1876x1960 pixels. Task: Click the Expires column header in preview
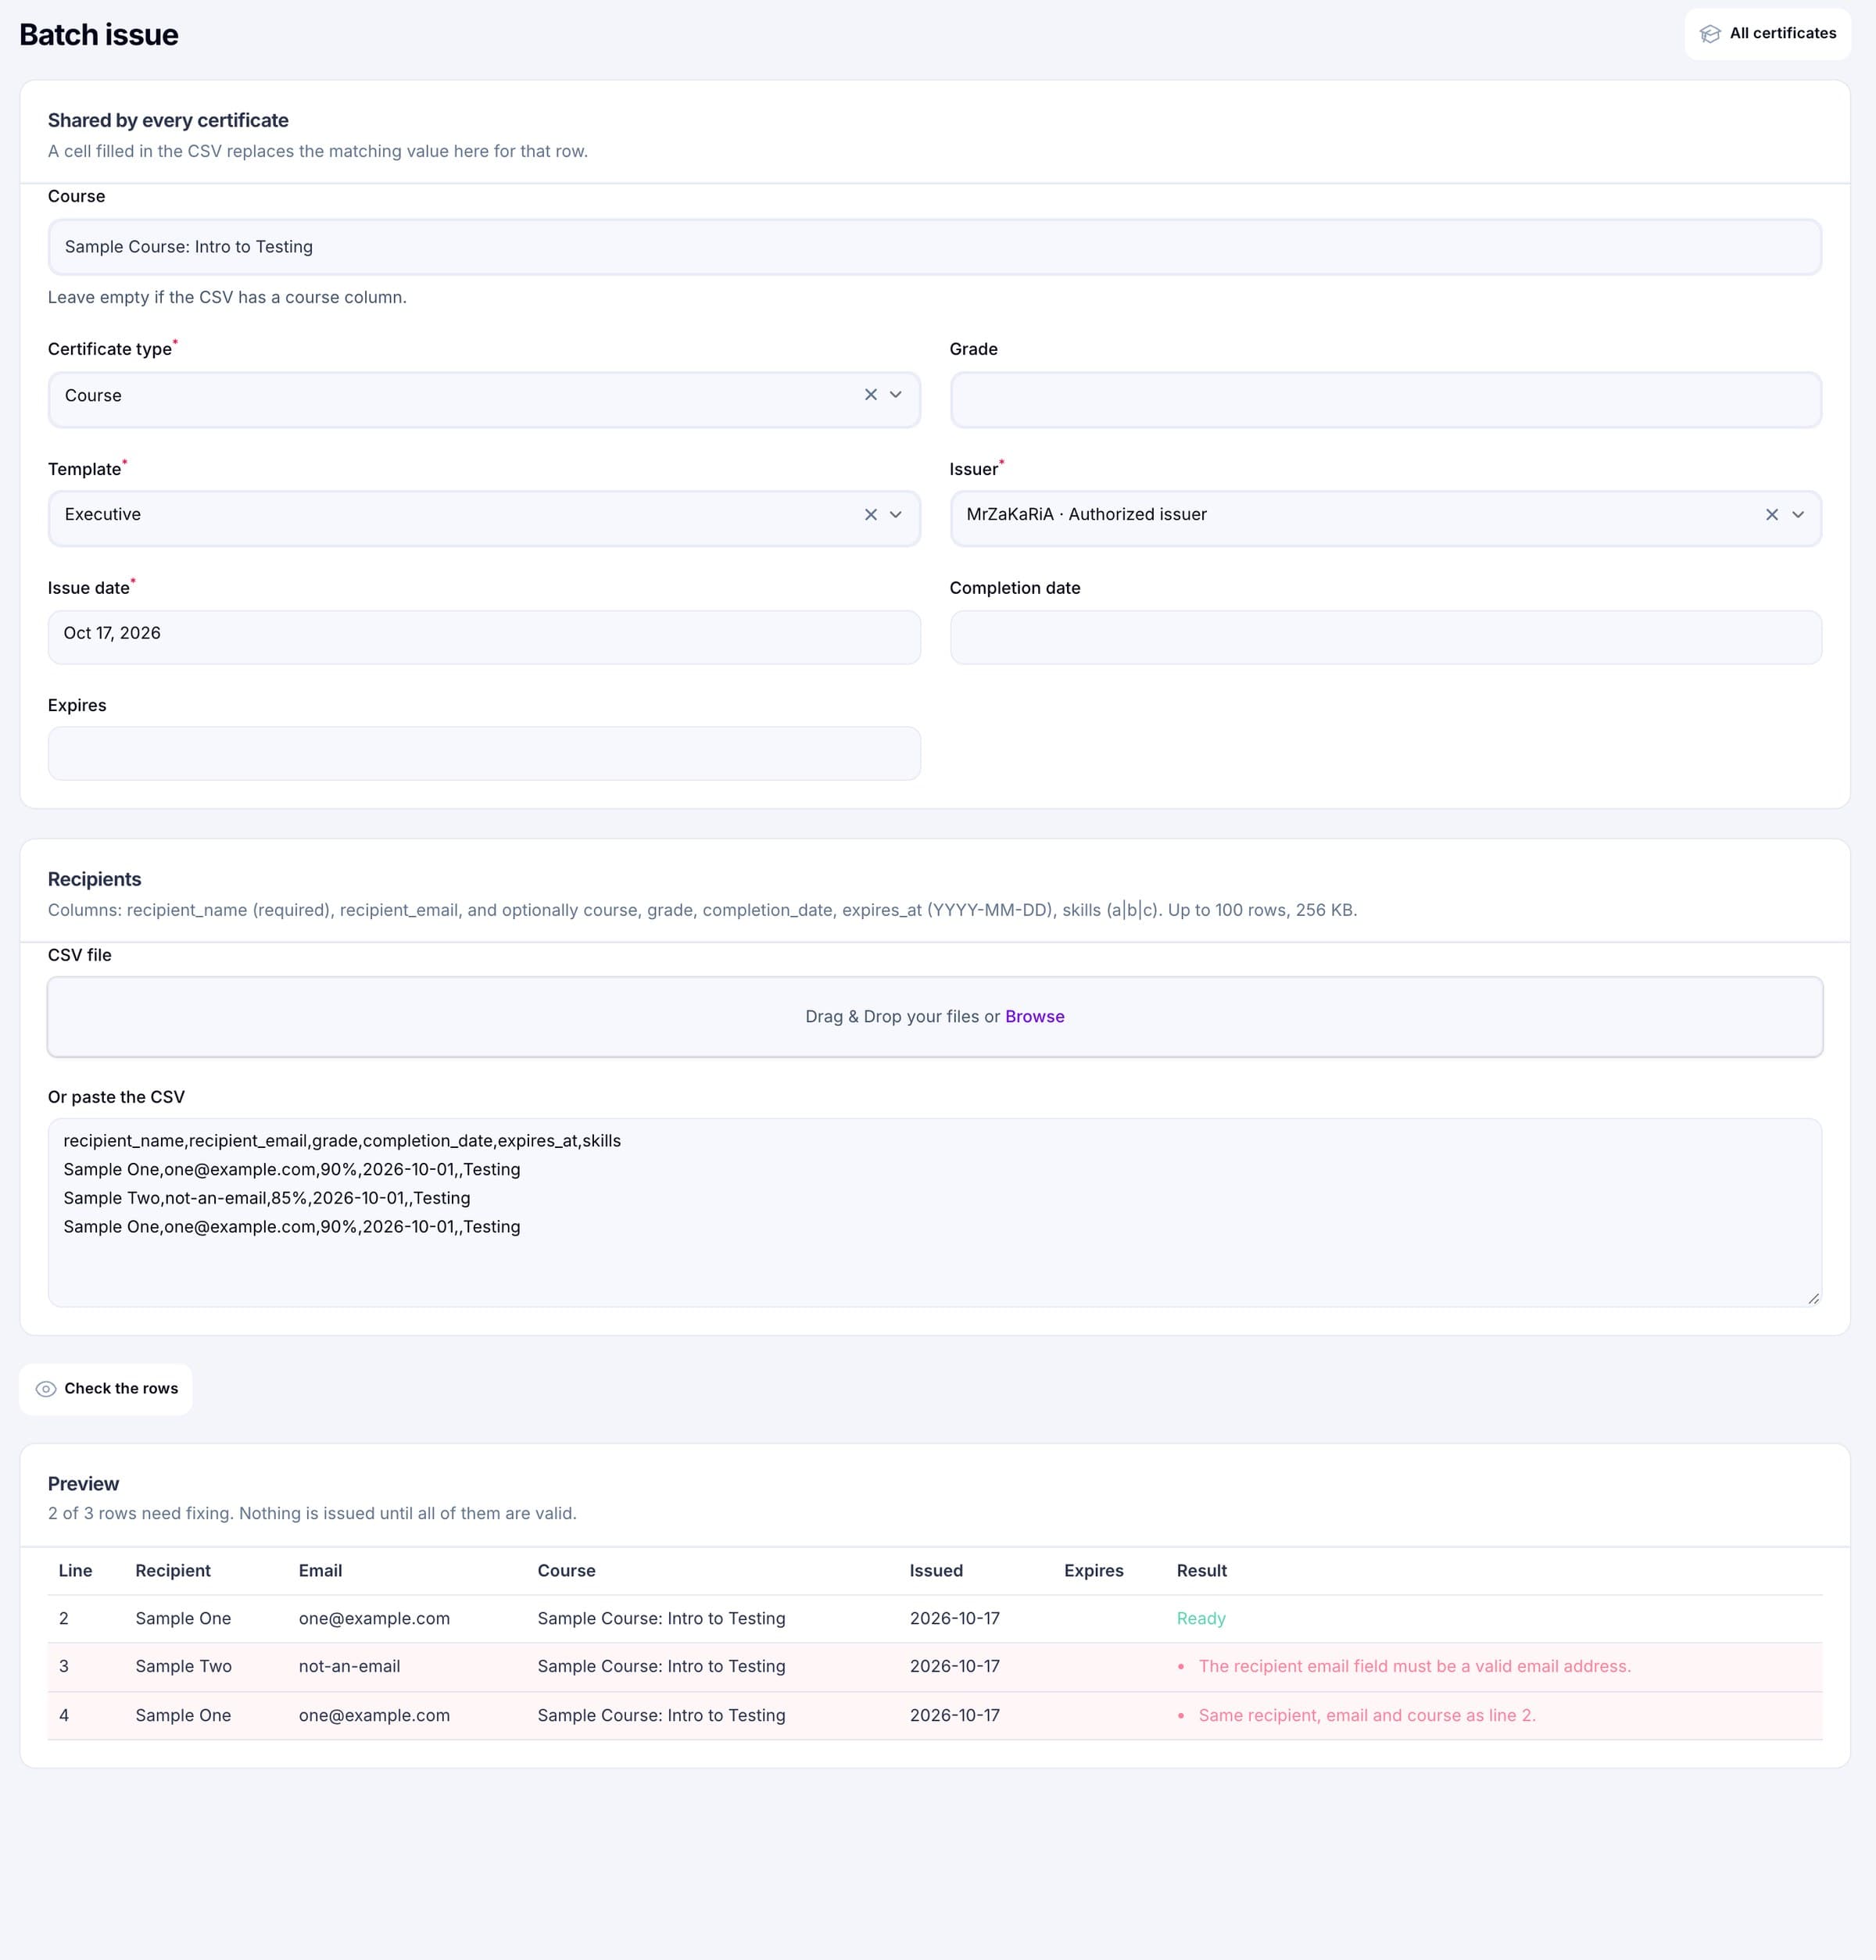(1093, 1570)
